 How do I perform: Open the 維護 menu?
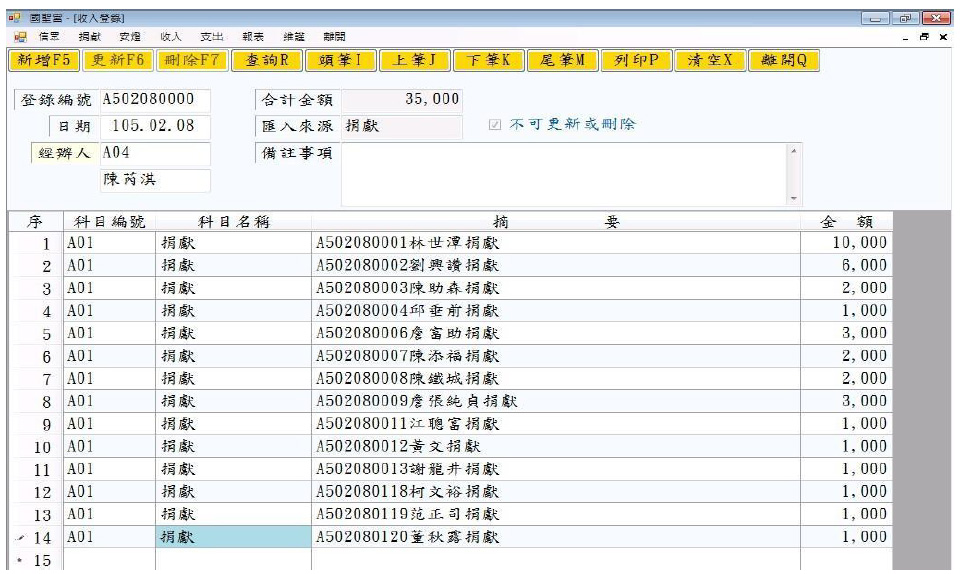pos(293,37)
